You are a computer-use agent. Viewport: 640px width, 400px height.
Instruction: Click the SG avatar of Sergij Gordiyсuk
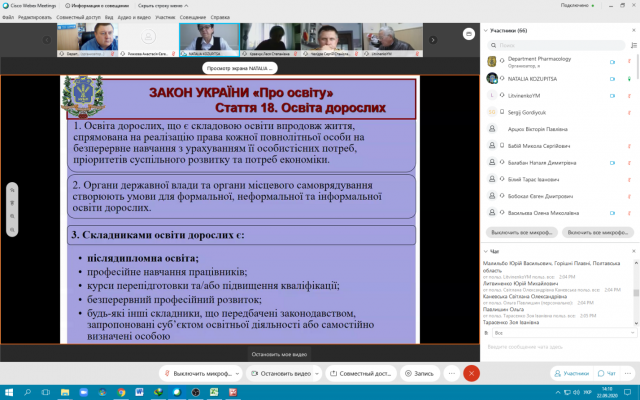coord(492,112)
